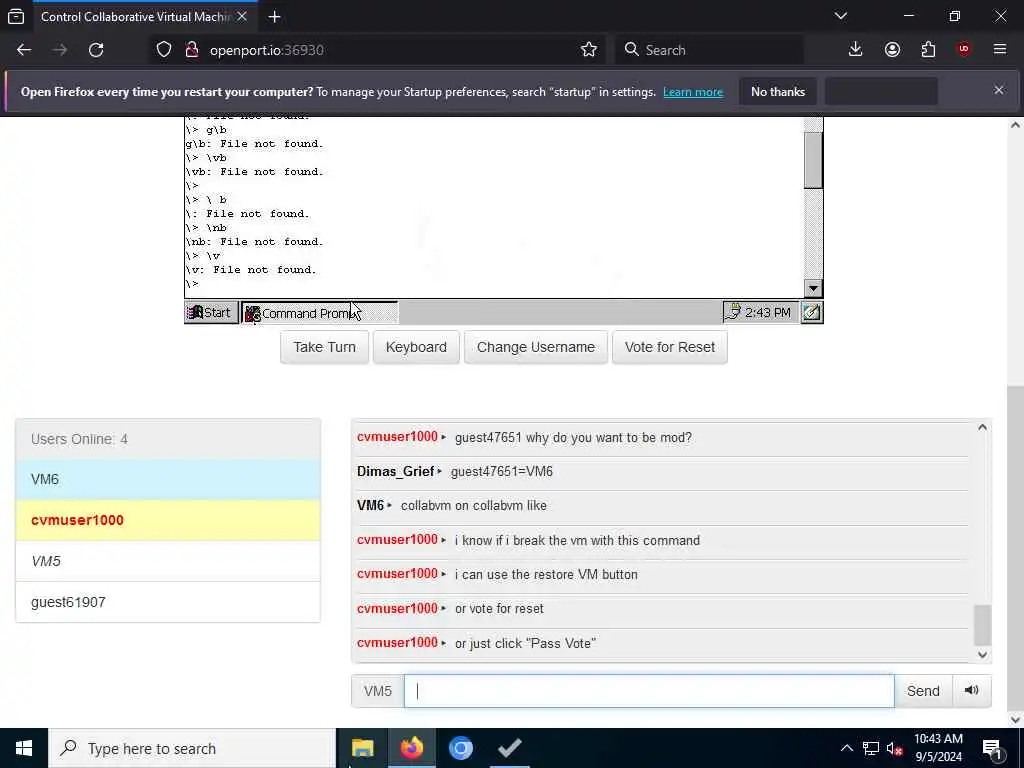The height and width of the screenshot is (768, 1024).
Task: Open a new tab with the plus icon
Action: (x=274, y=16)
